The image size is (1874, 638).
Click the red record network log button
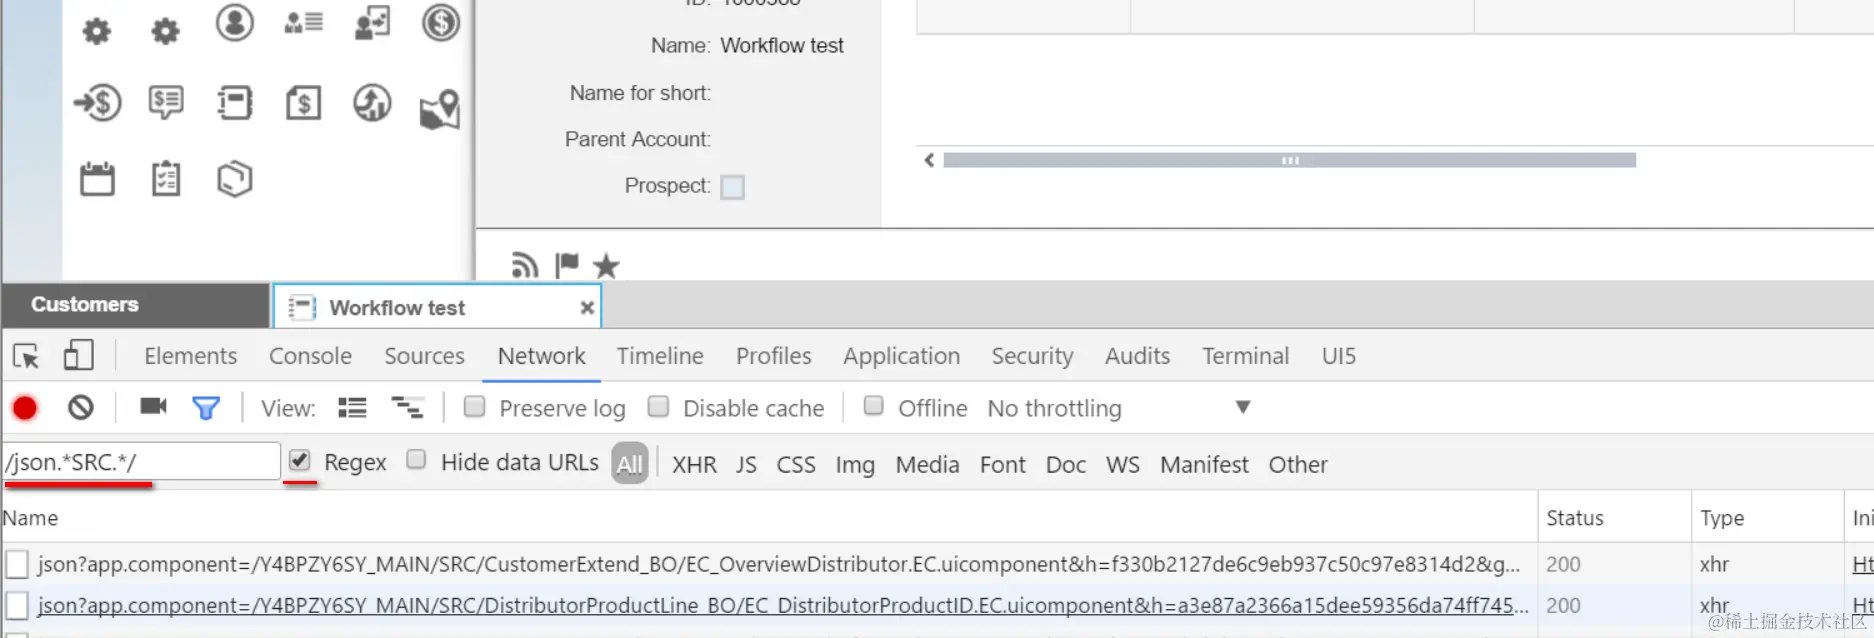[x=25, y=408]
